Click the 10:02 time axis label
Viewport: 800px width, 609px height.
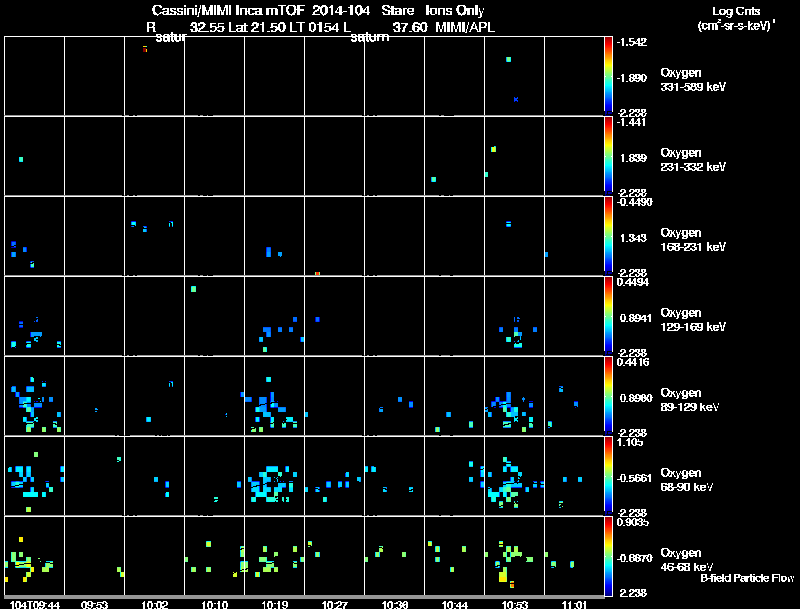(x=155, y=605)
